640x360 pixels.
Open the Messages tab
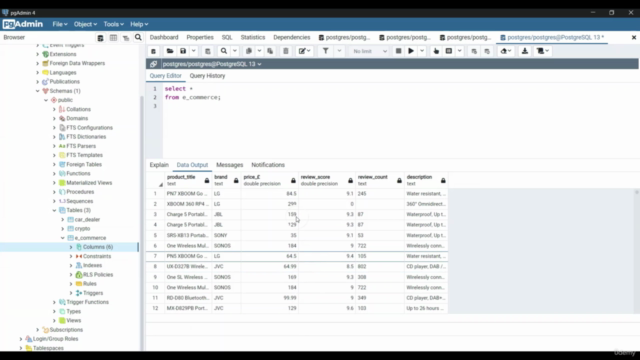coord(229,165)
